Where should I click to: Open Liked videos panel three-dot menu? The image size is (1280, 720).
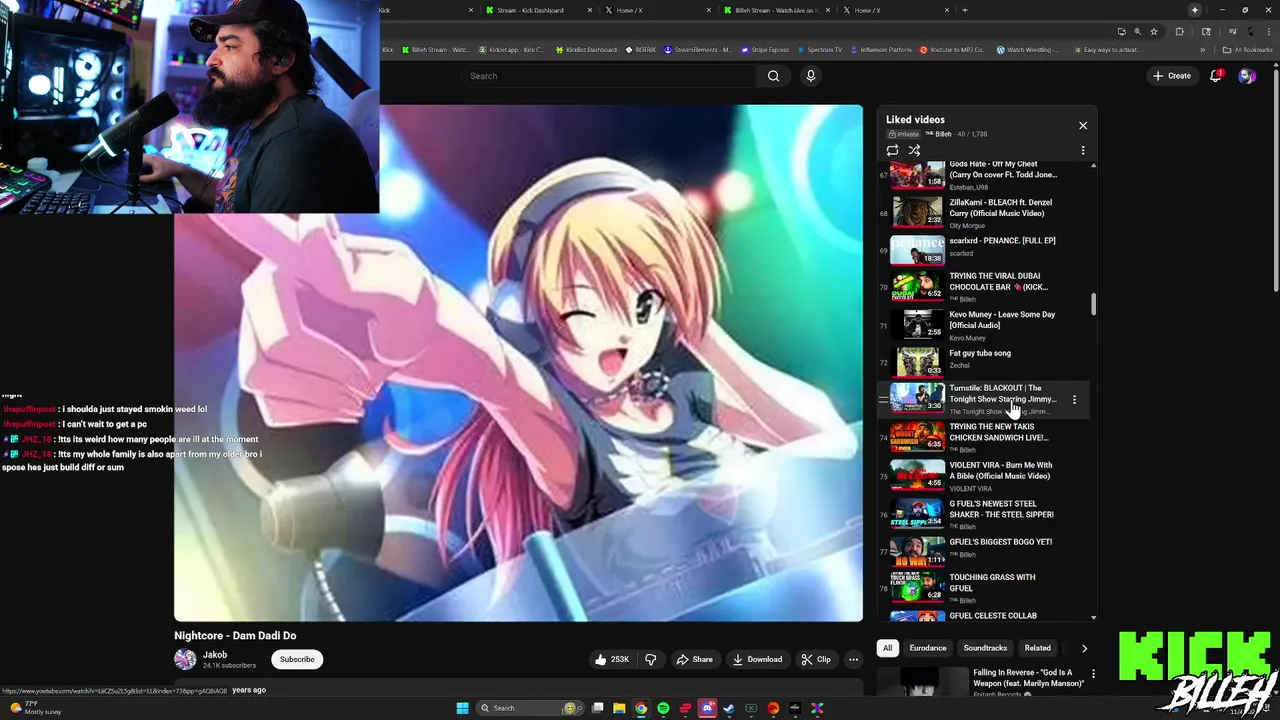pos(1083,150)
